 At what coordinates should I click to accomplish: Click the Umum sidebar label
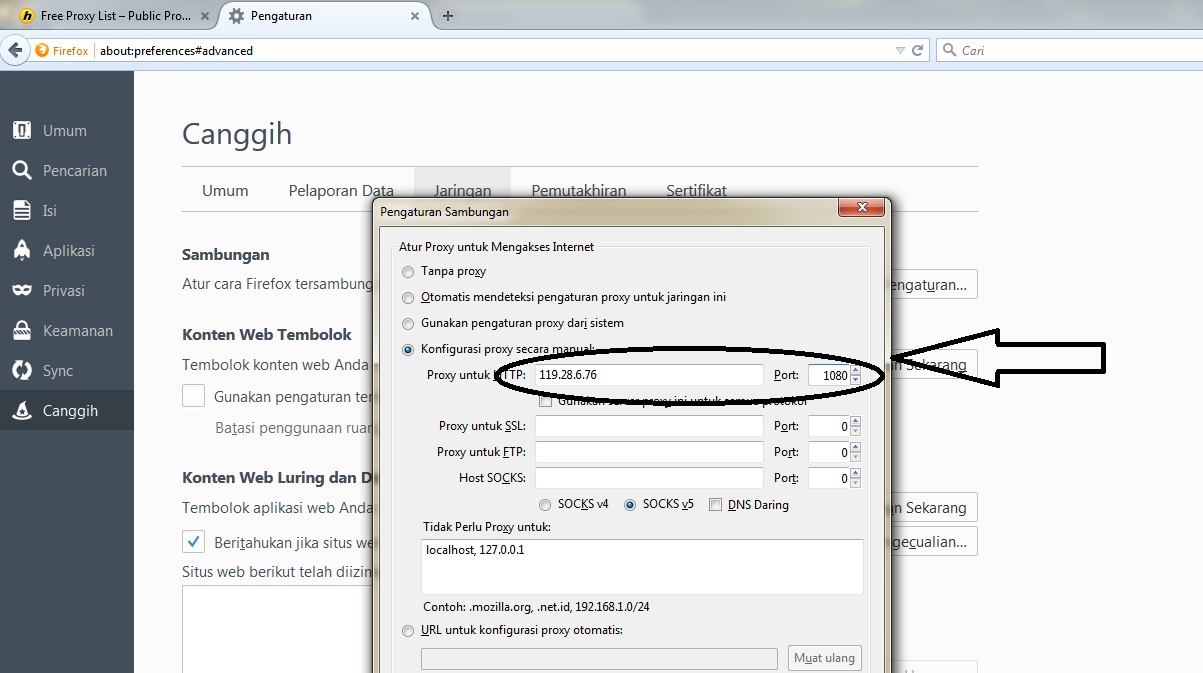click(x=65, y=130)
